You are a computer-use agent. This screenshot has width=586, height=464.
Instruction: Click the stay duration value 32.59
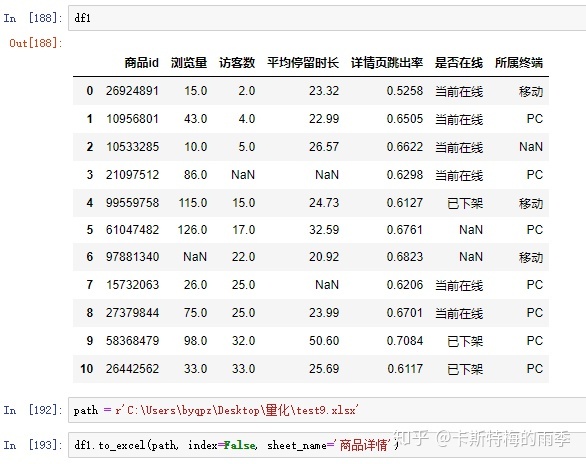(x=324, y=229)
